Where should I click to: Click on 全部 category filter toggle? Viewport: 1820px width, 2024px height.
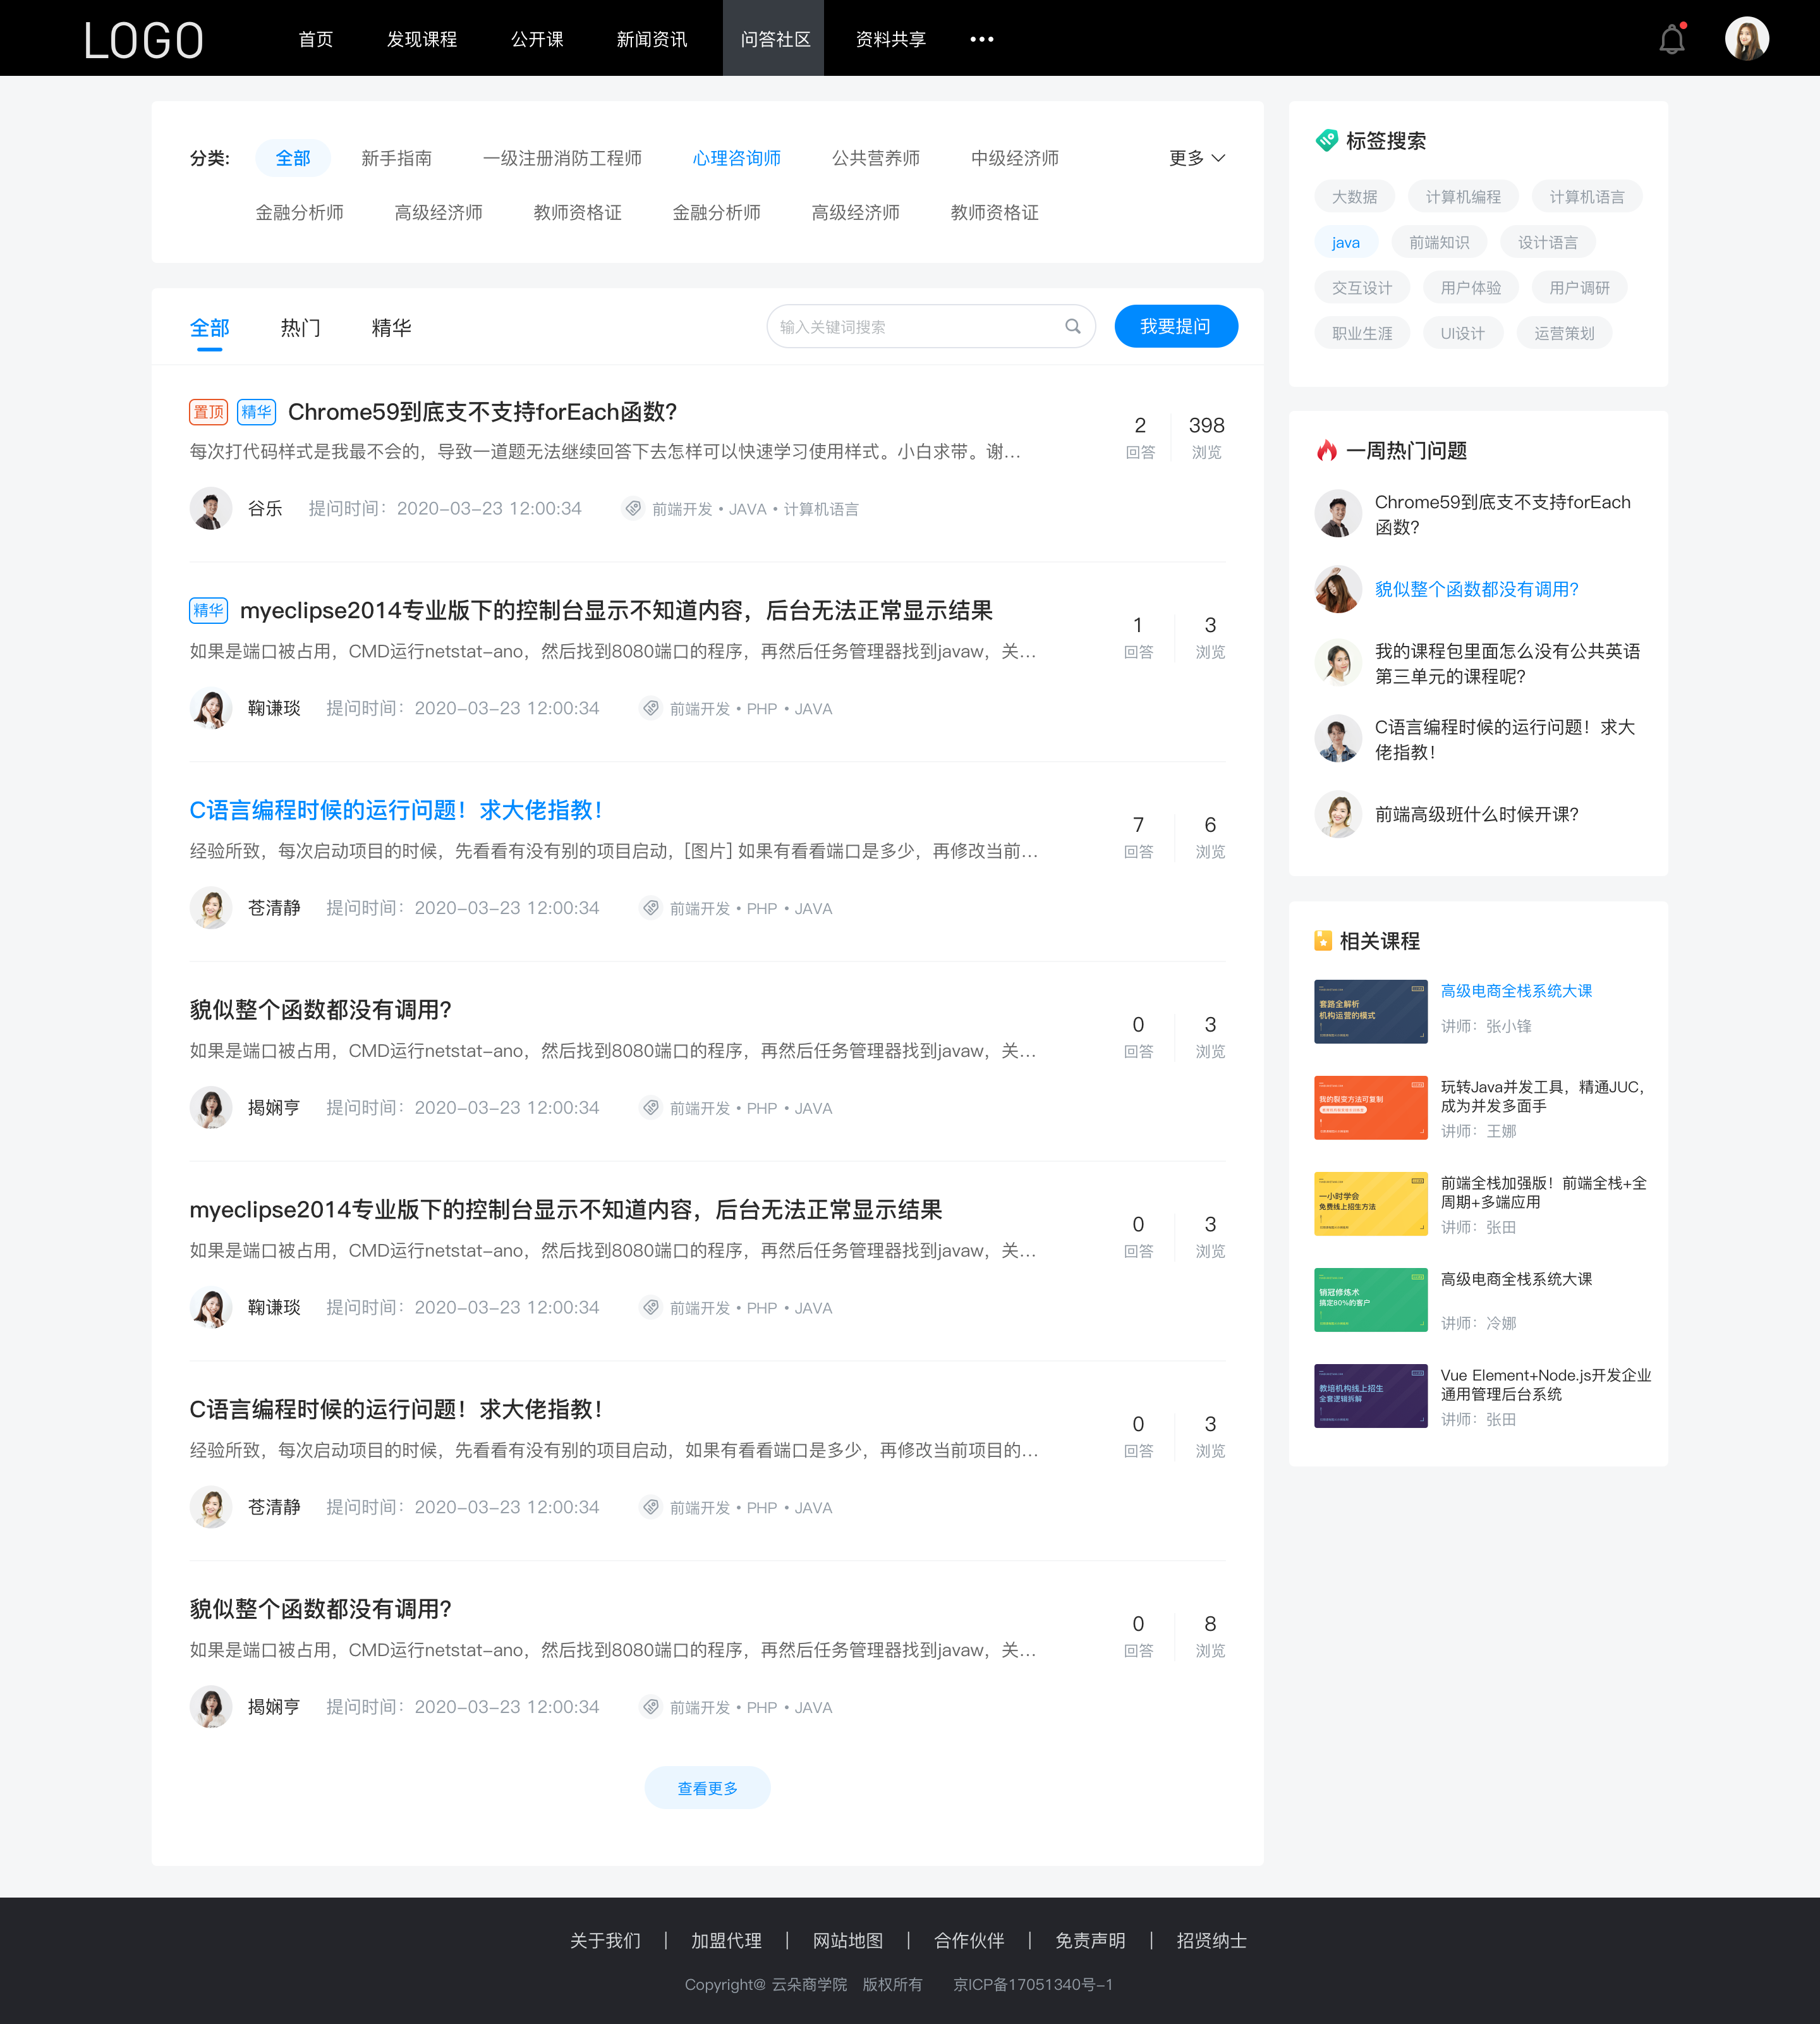pyautogui.click(x=291, y=158)
